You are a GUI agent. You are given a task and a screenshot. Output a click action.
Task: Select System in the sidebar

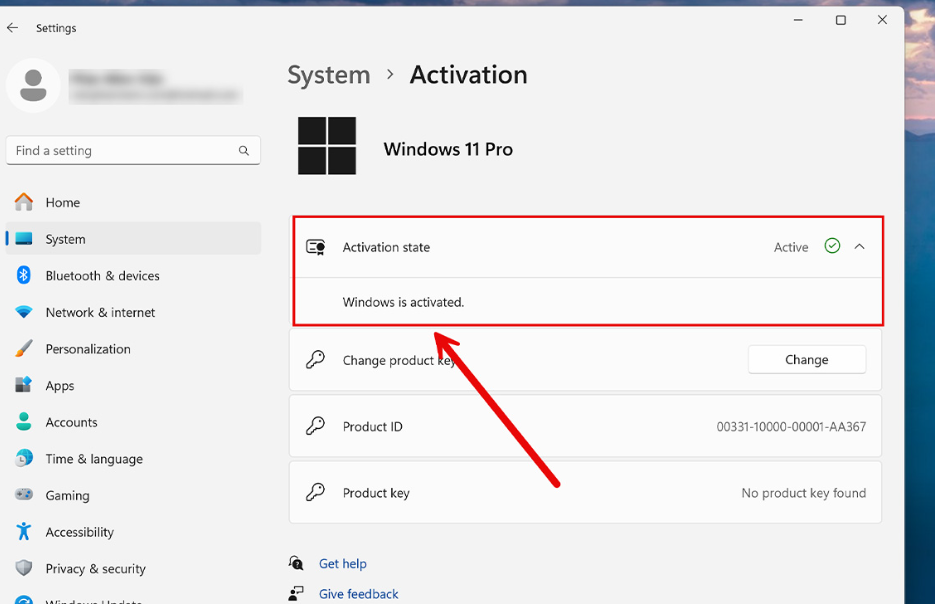pyautogui.click(x=65, y=239)
